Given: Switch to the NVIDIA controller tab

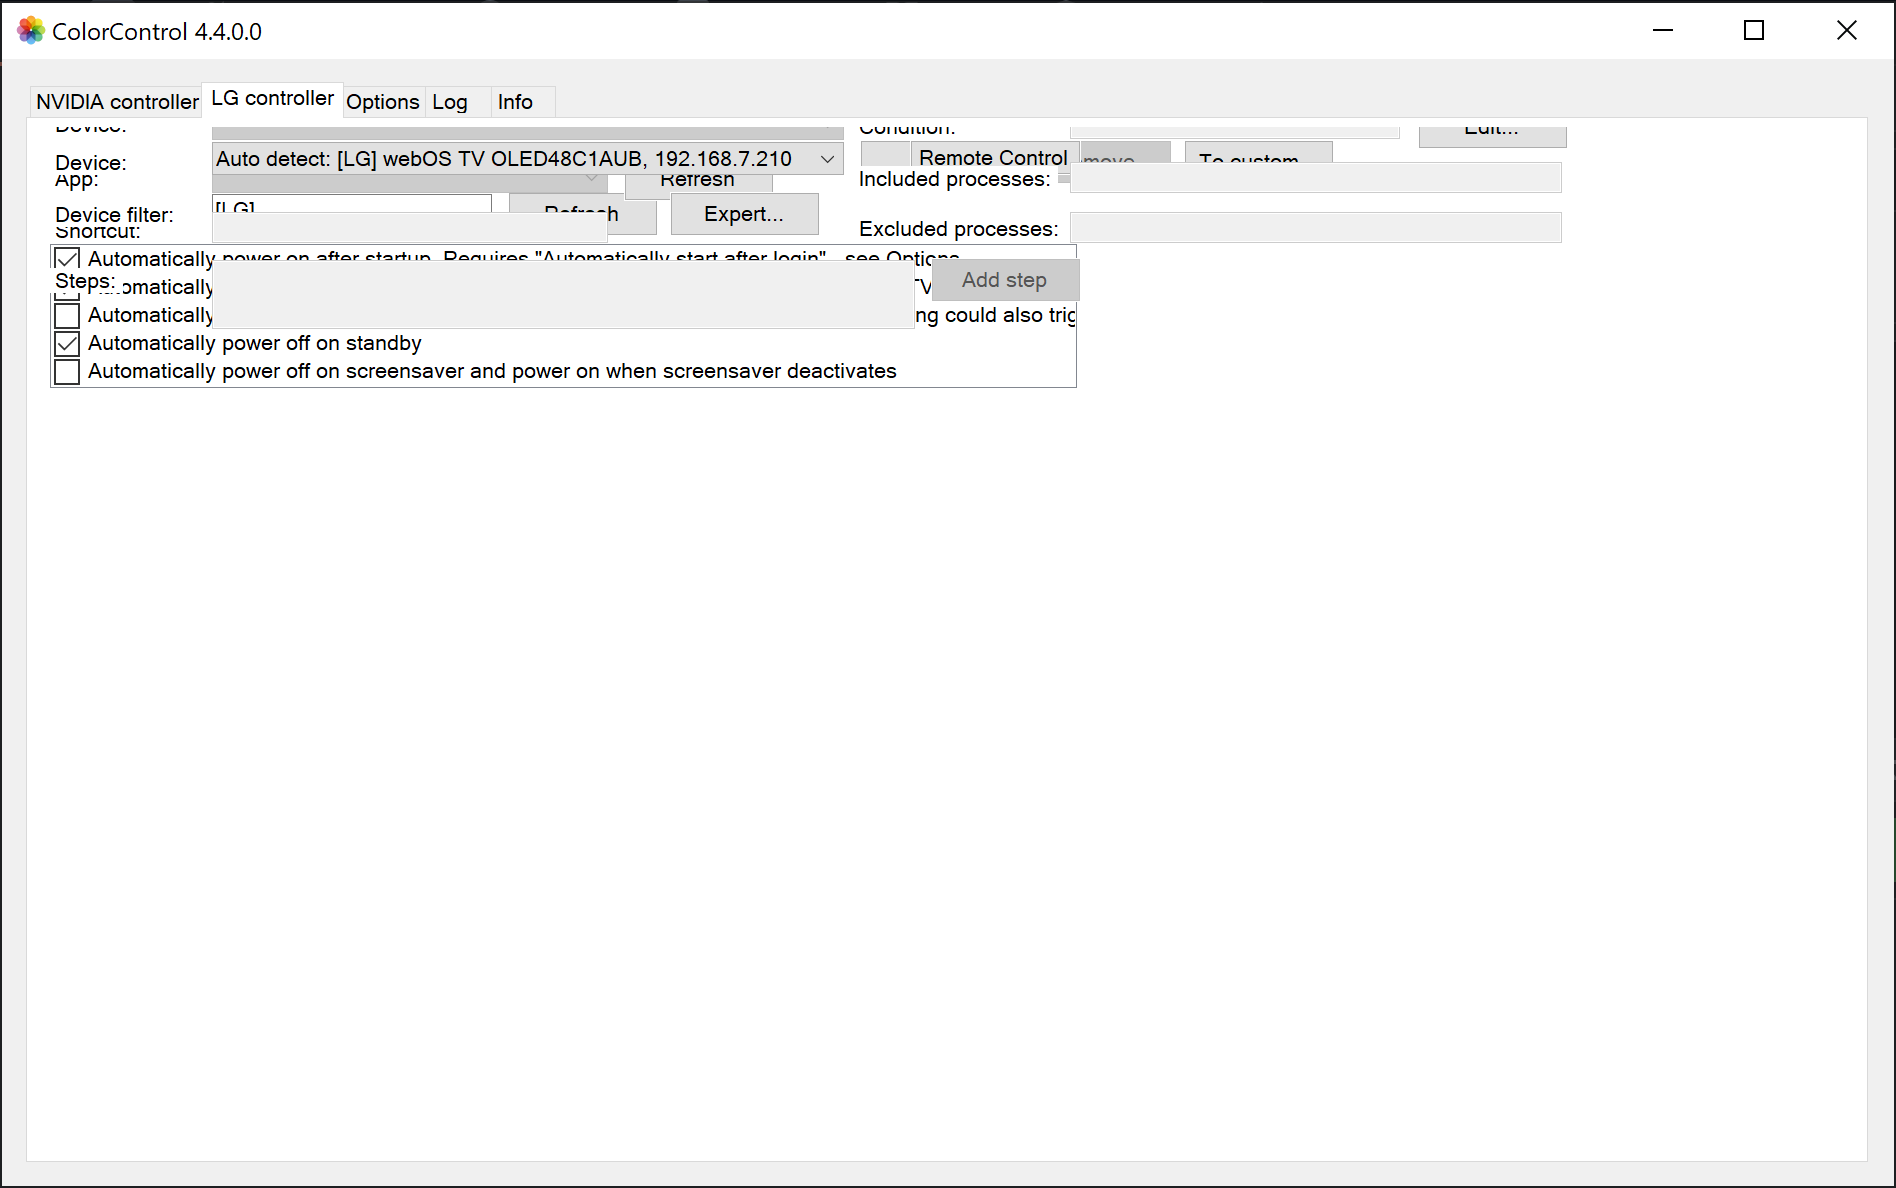Looking at the screenshot, I should point(116,101).
